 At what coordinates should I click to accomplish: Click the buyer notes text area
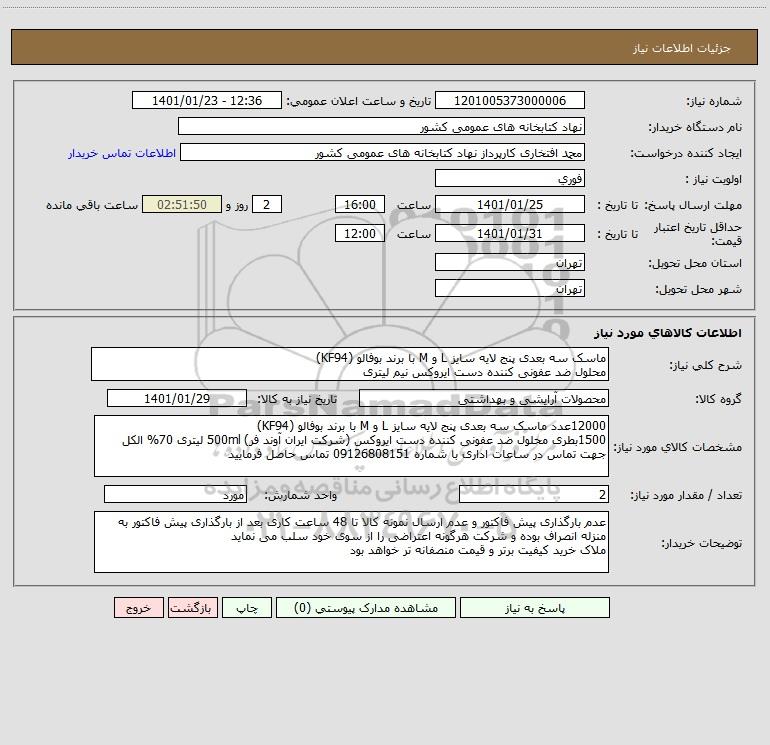point(351,542)
